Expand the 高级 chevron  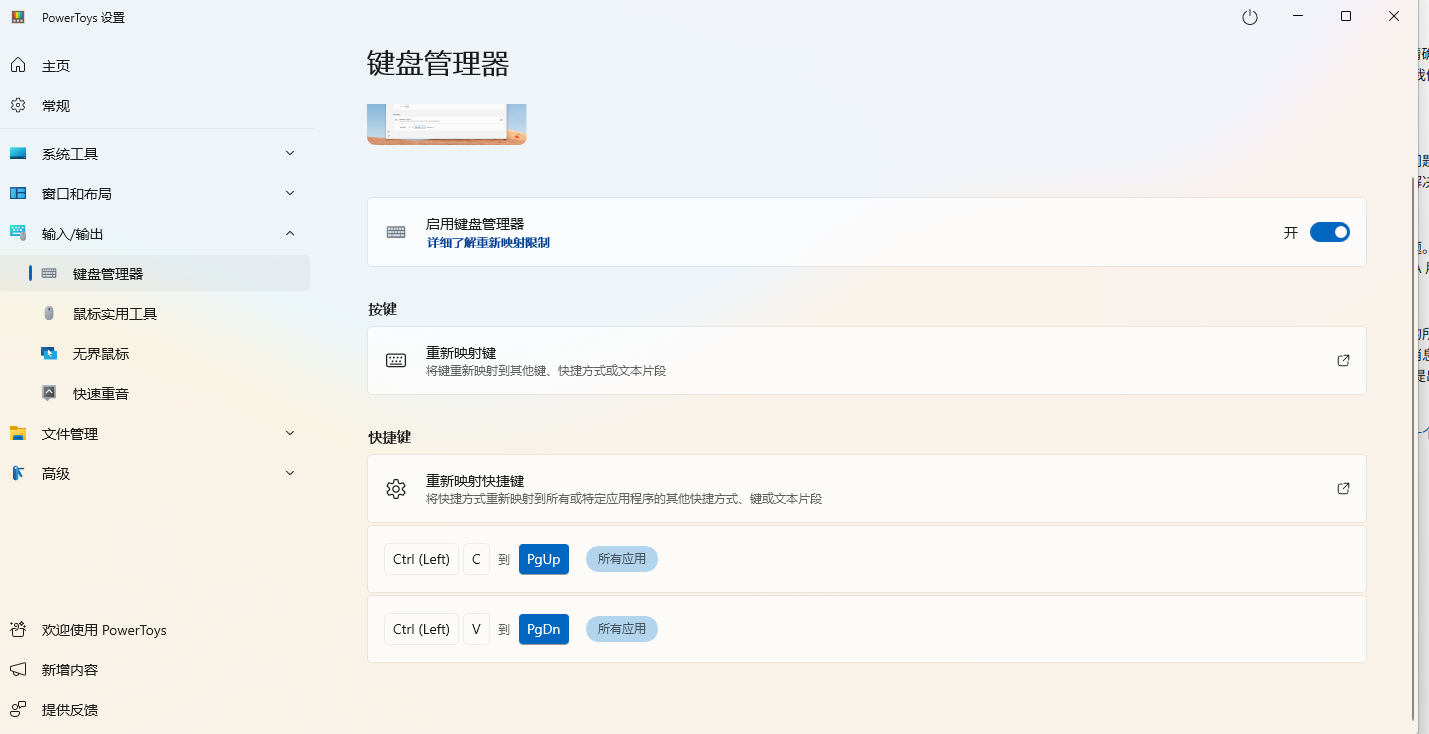pos(290,473)
